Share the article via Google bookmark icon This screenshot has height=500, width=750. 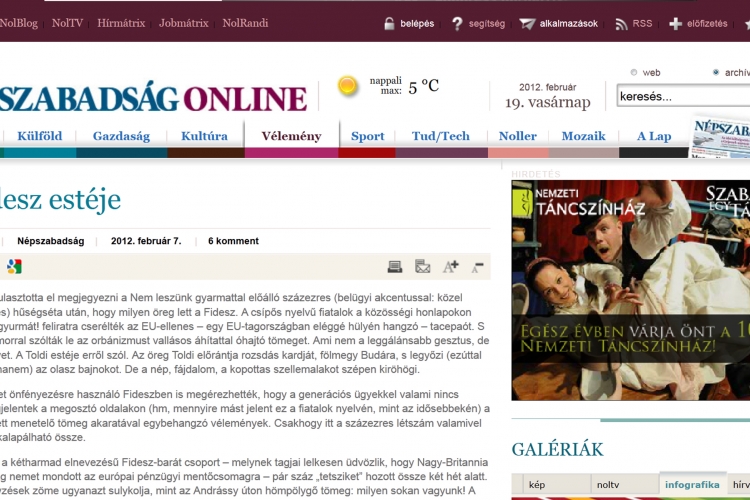coord(13,266)
